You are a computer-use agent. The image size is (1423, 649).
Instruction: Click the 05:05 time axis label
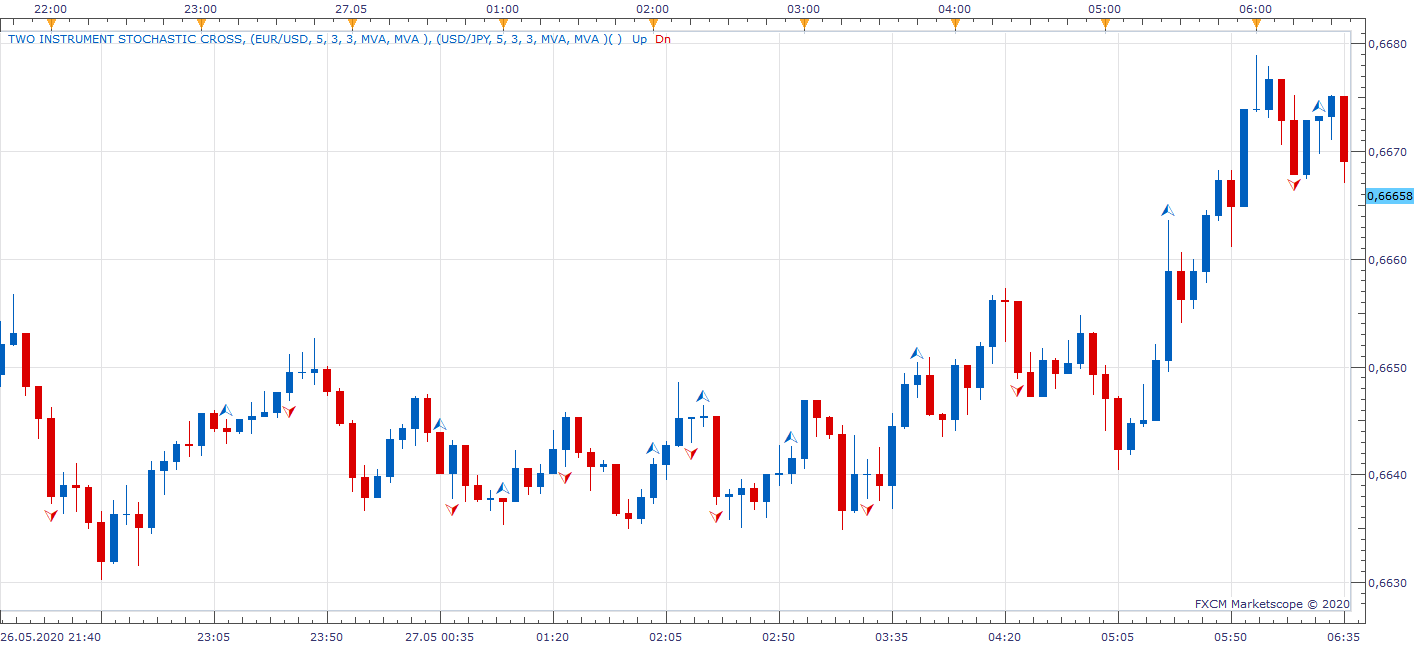tap(1117, 636)
